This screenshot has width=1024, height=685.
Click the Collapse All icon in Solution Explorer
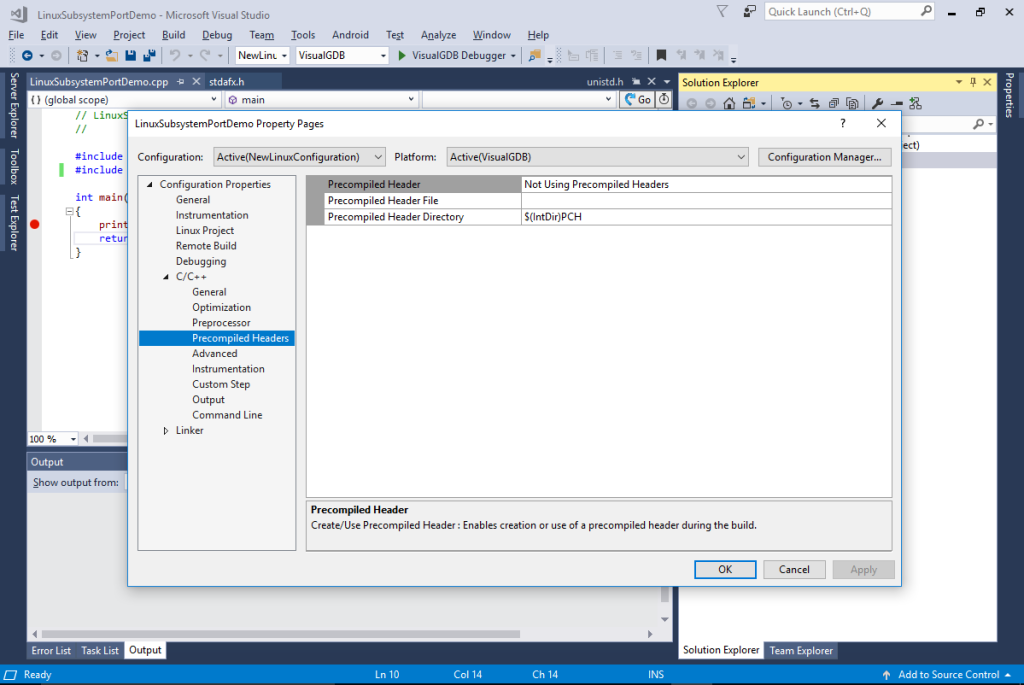[x=834, y=103]
